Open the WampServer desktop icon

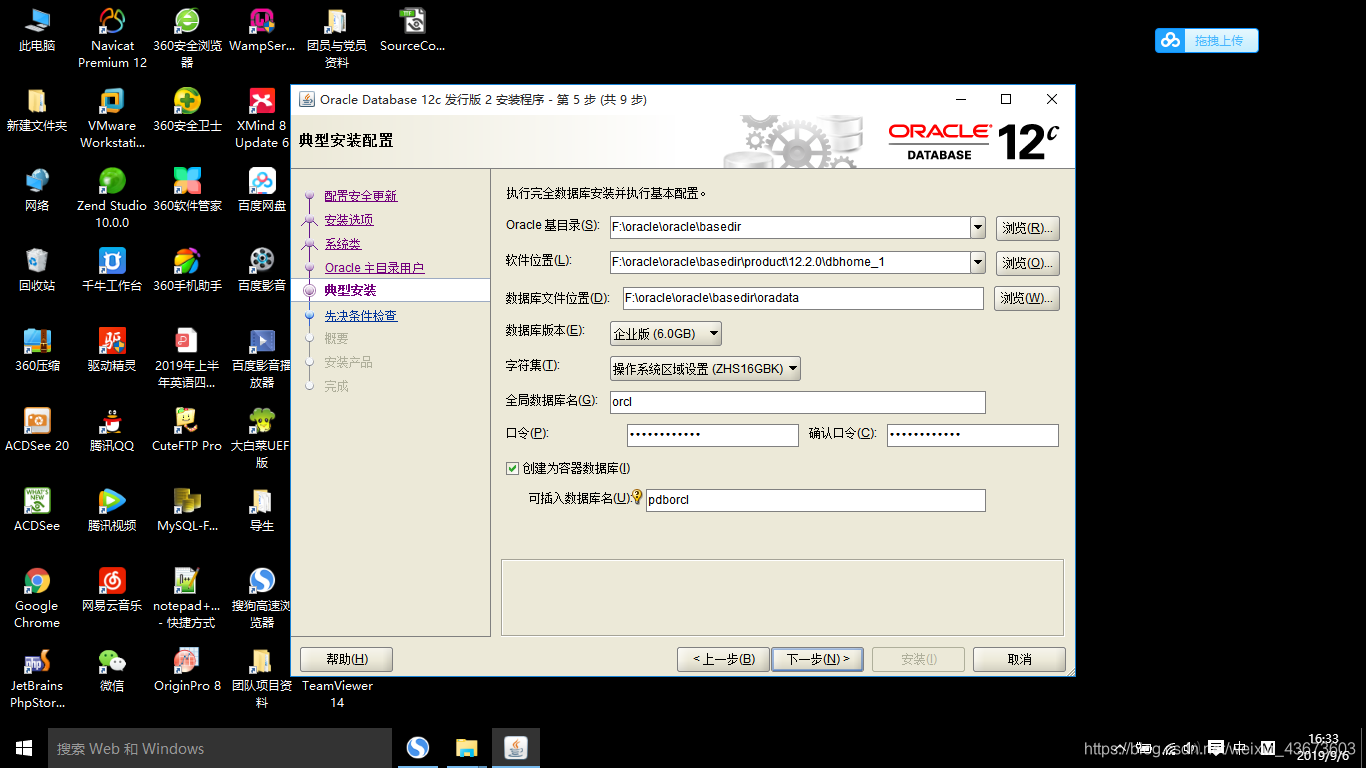point(262,30)
